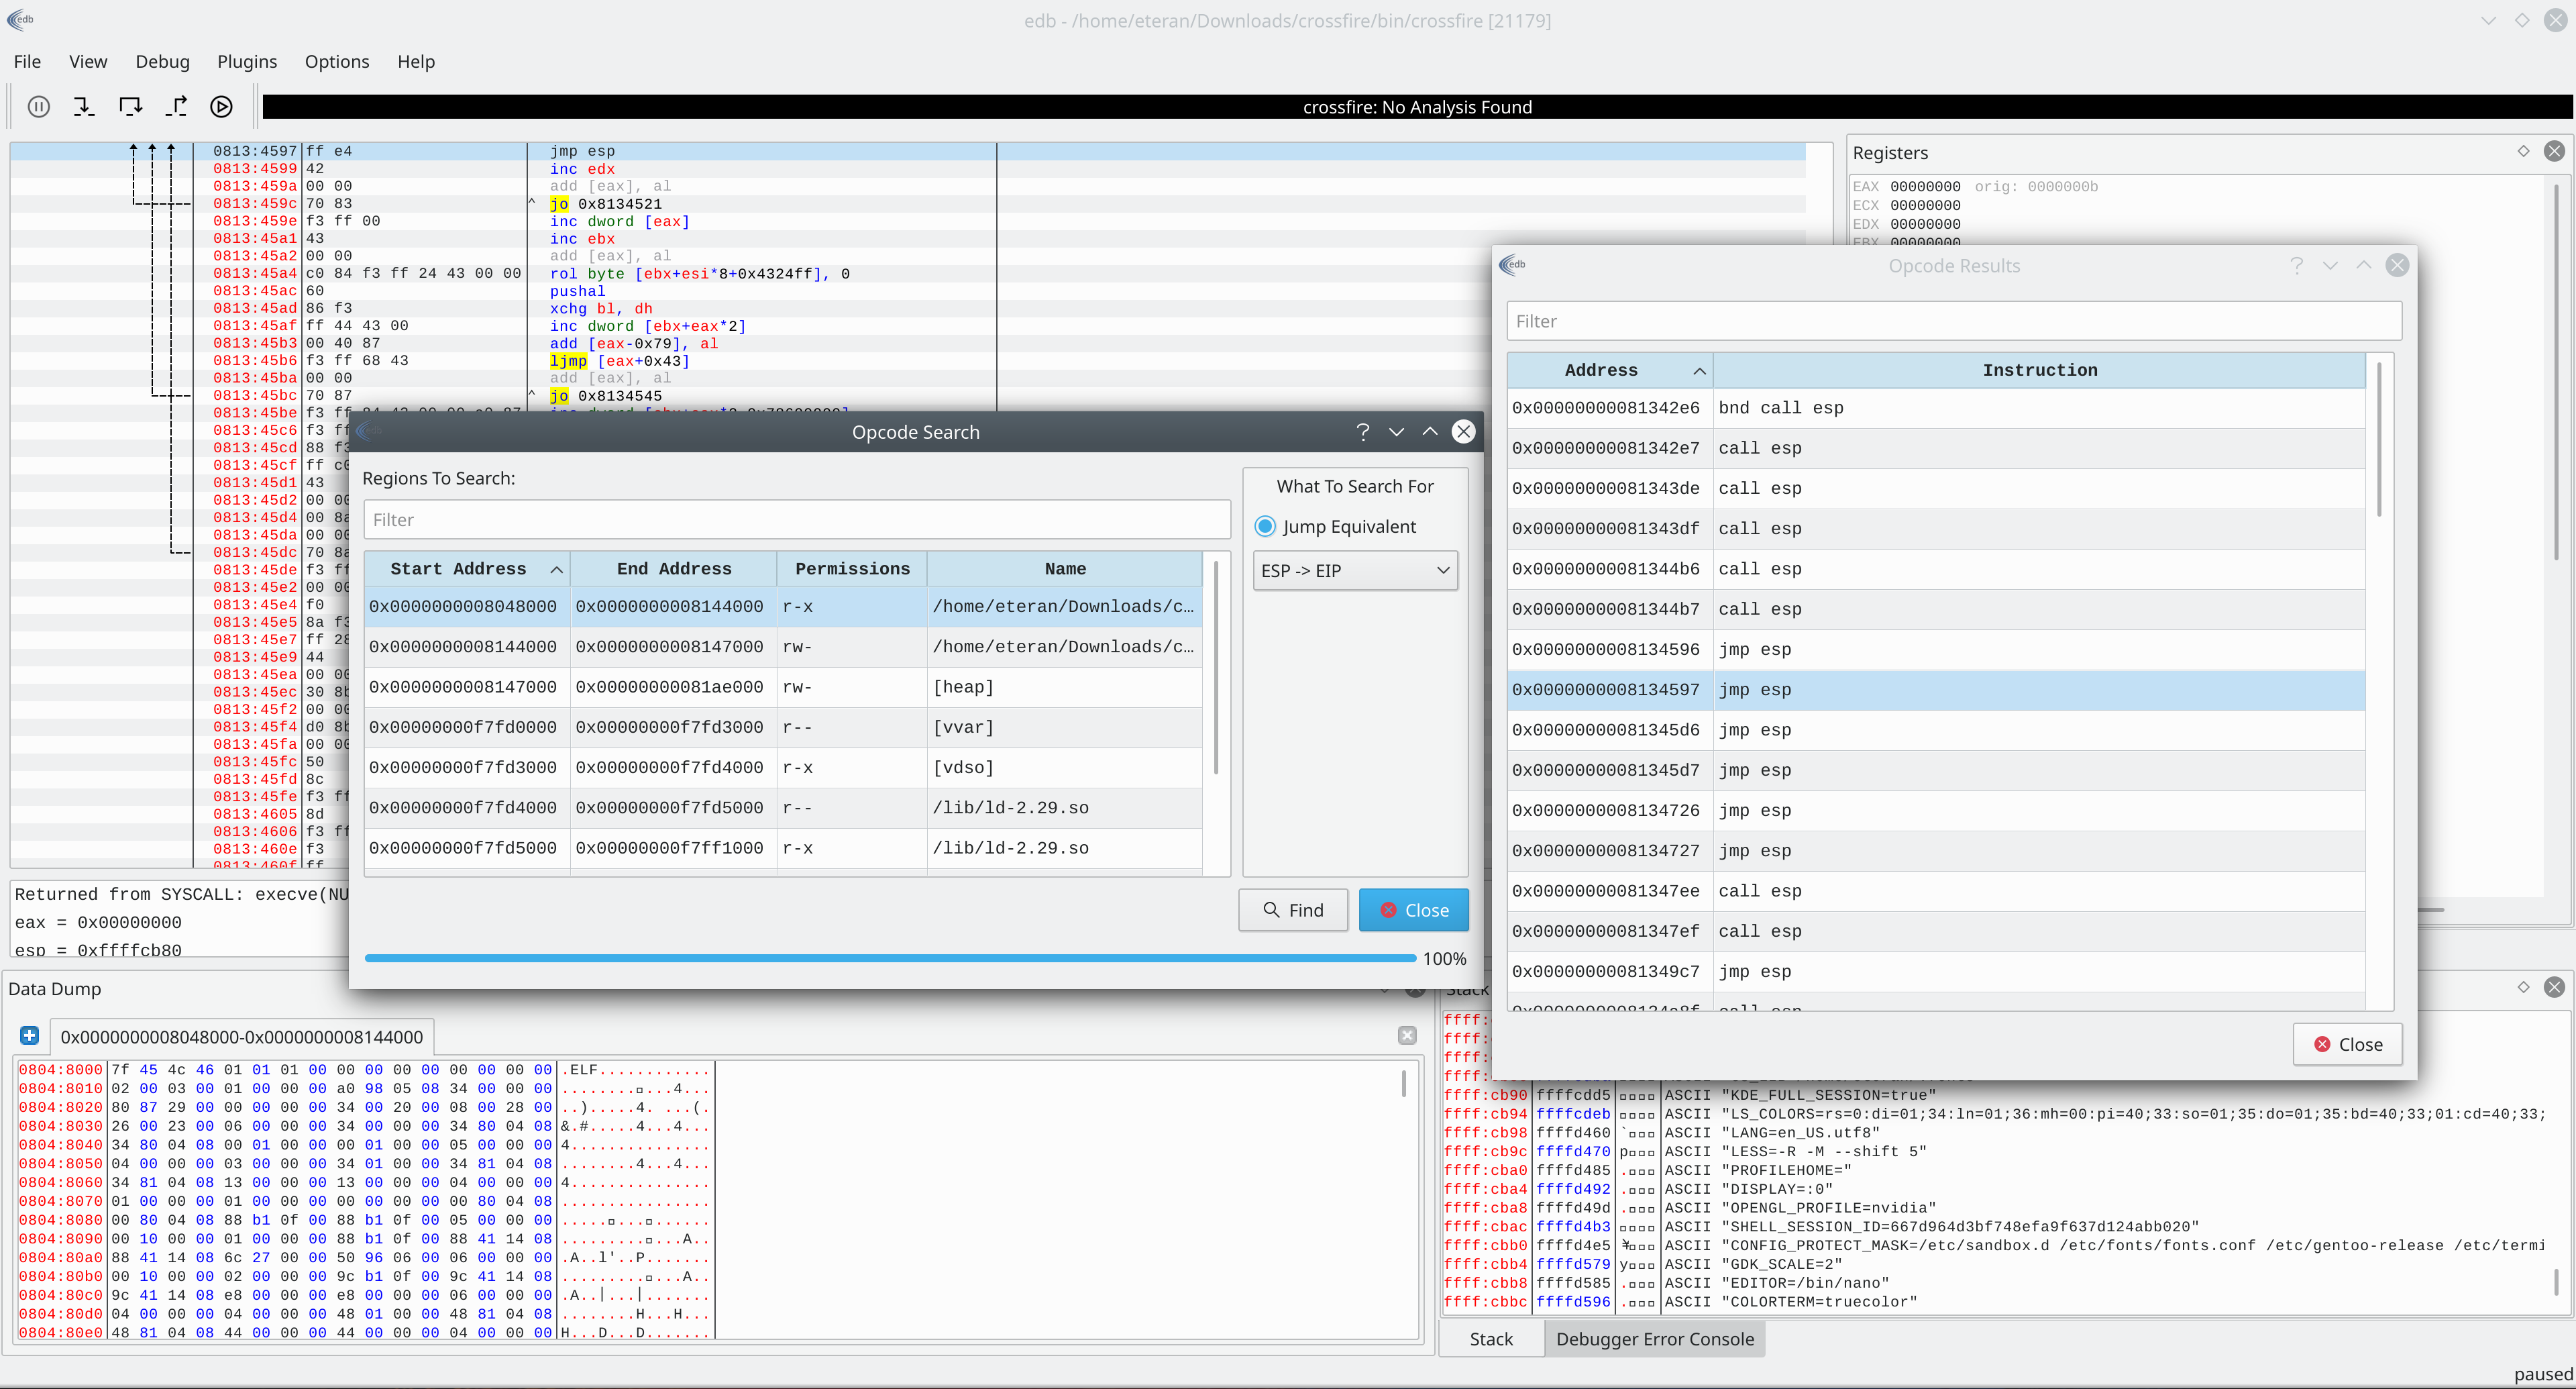Close the Opcode Results window via Close button
The image size is (2576, 1389).
[x=2347, y=1043]
